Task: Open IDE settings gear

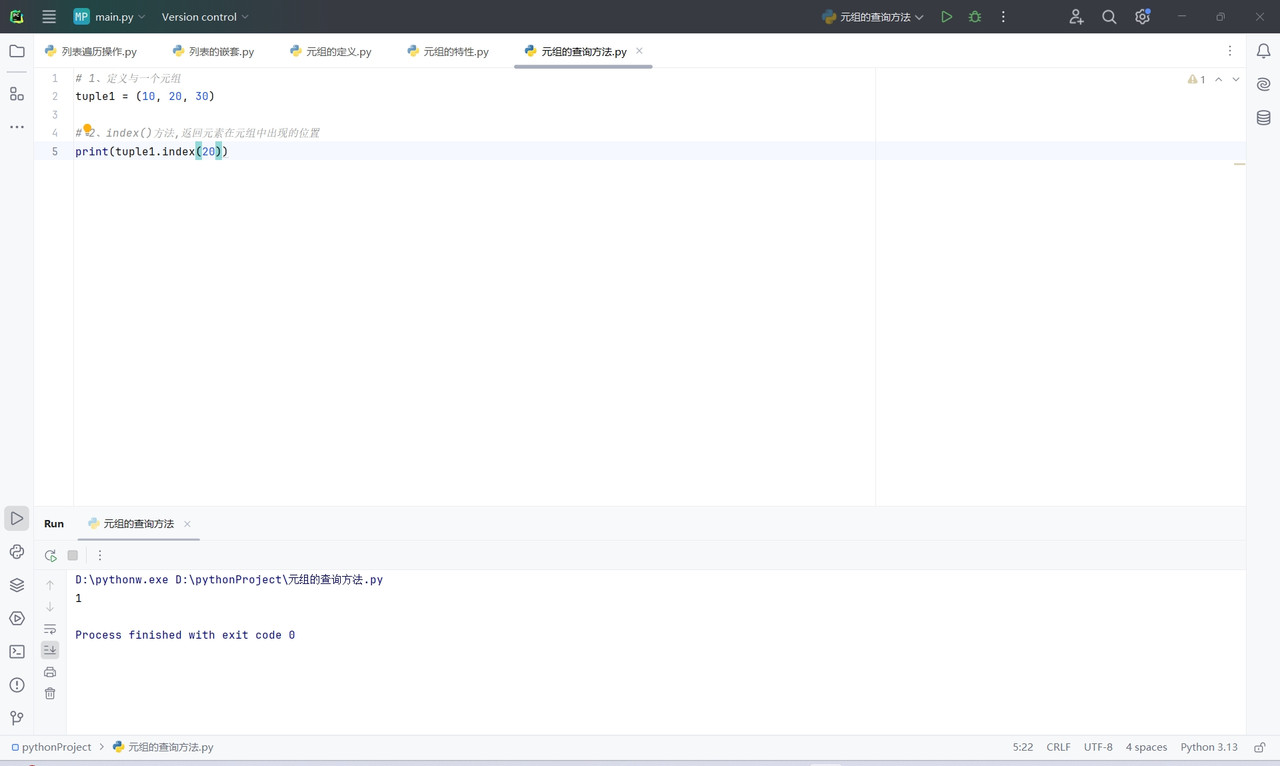Action: 1142,17
